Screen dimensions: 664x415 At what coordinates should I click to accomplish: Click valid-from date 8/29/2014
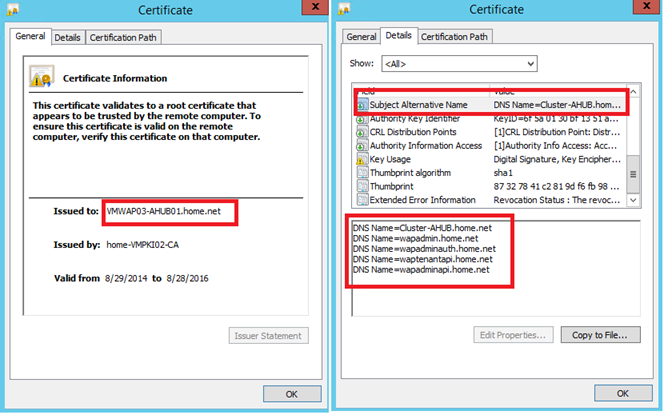tap(126, 278)
